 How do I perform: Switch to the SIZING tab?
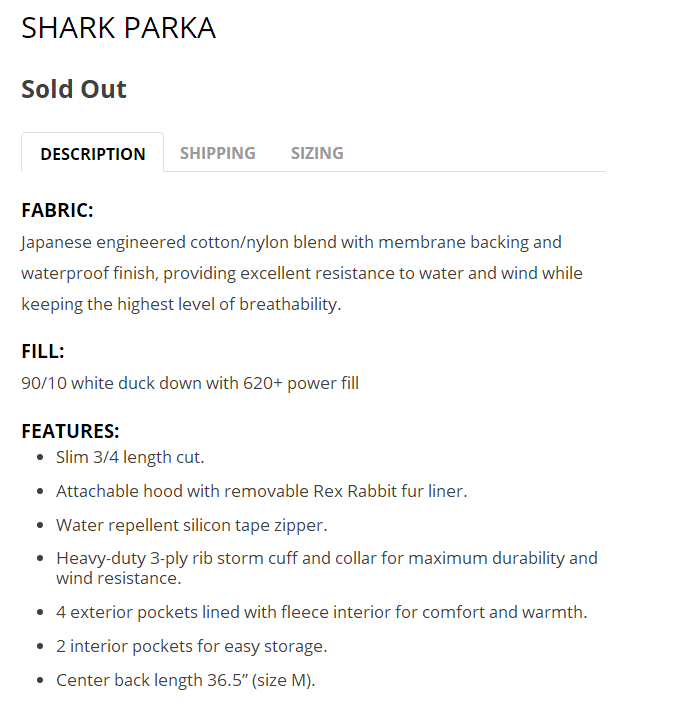pos(317,153)
